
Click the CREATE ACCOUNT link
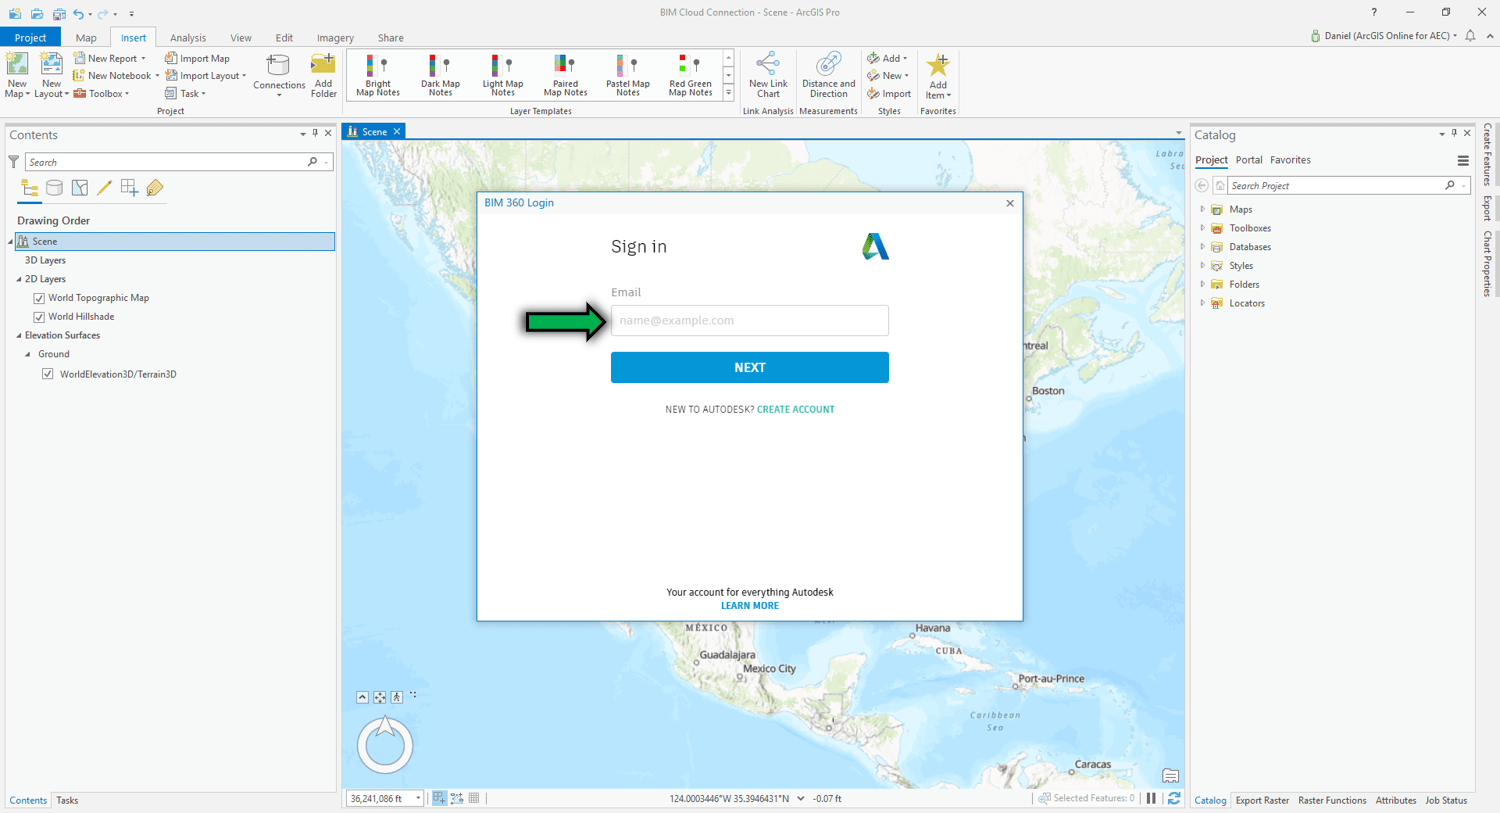coord(796,410)
